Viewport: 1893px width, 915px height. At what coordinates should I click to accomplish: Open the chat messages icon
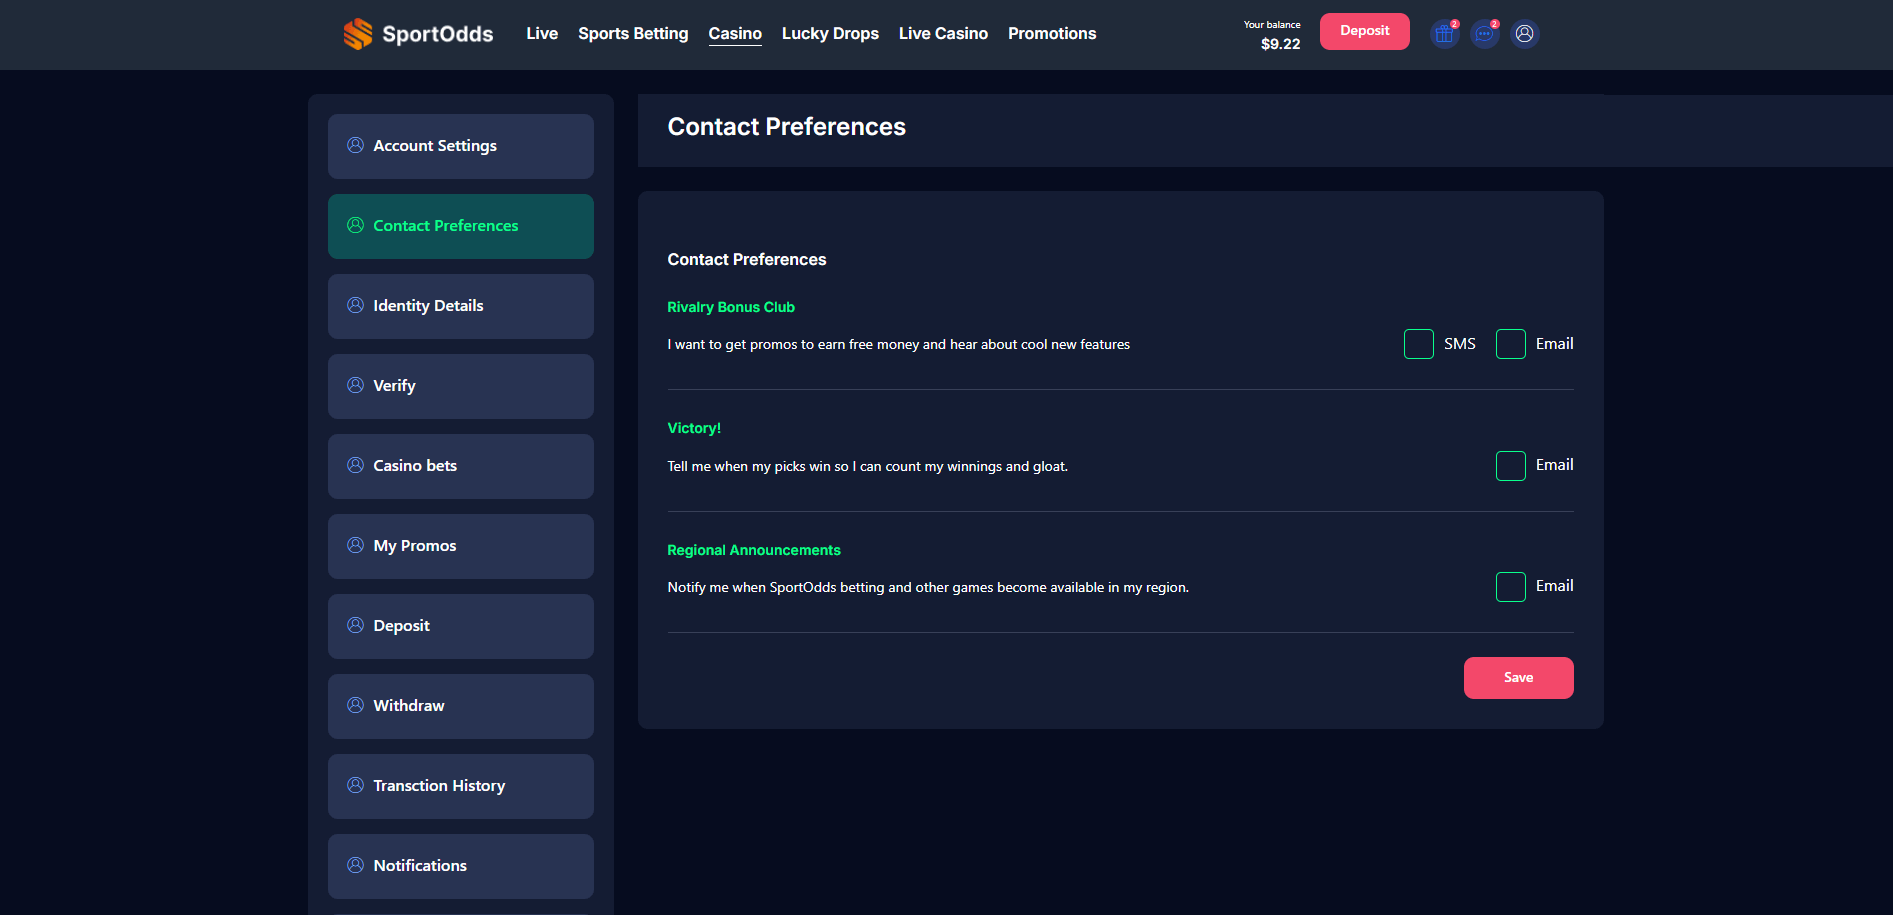coord(1484,34)
